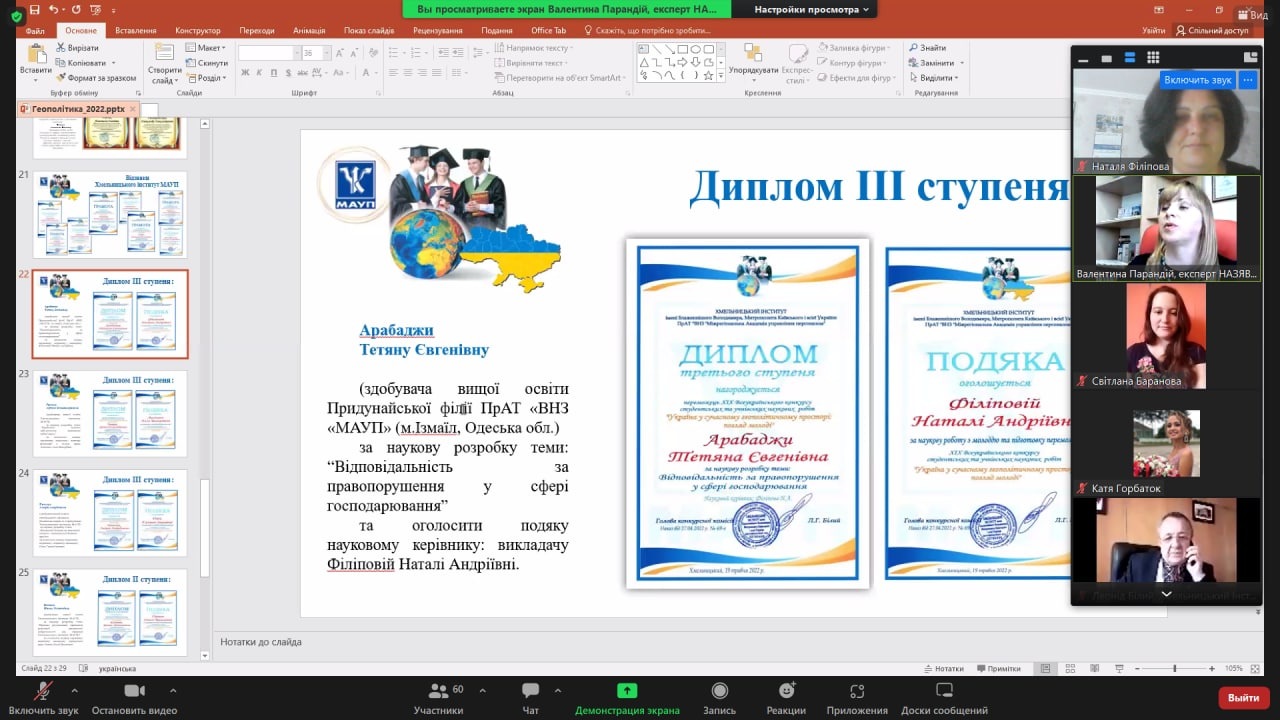Click the zoom slider in status bar
This screenshot has height=720, width=1280.
pyautogui.click(x=1175, y=668)
